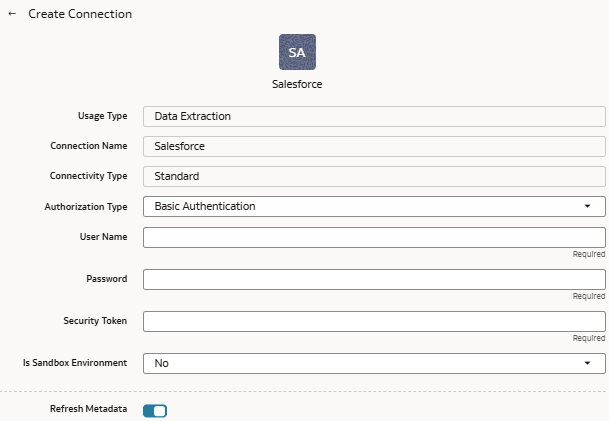The height and width of the screenshot is (421, 609).
Task: Click the Is Sandbox Environment label
Action: coord(75,363)
